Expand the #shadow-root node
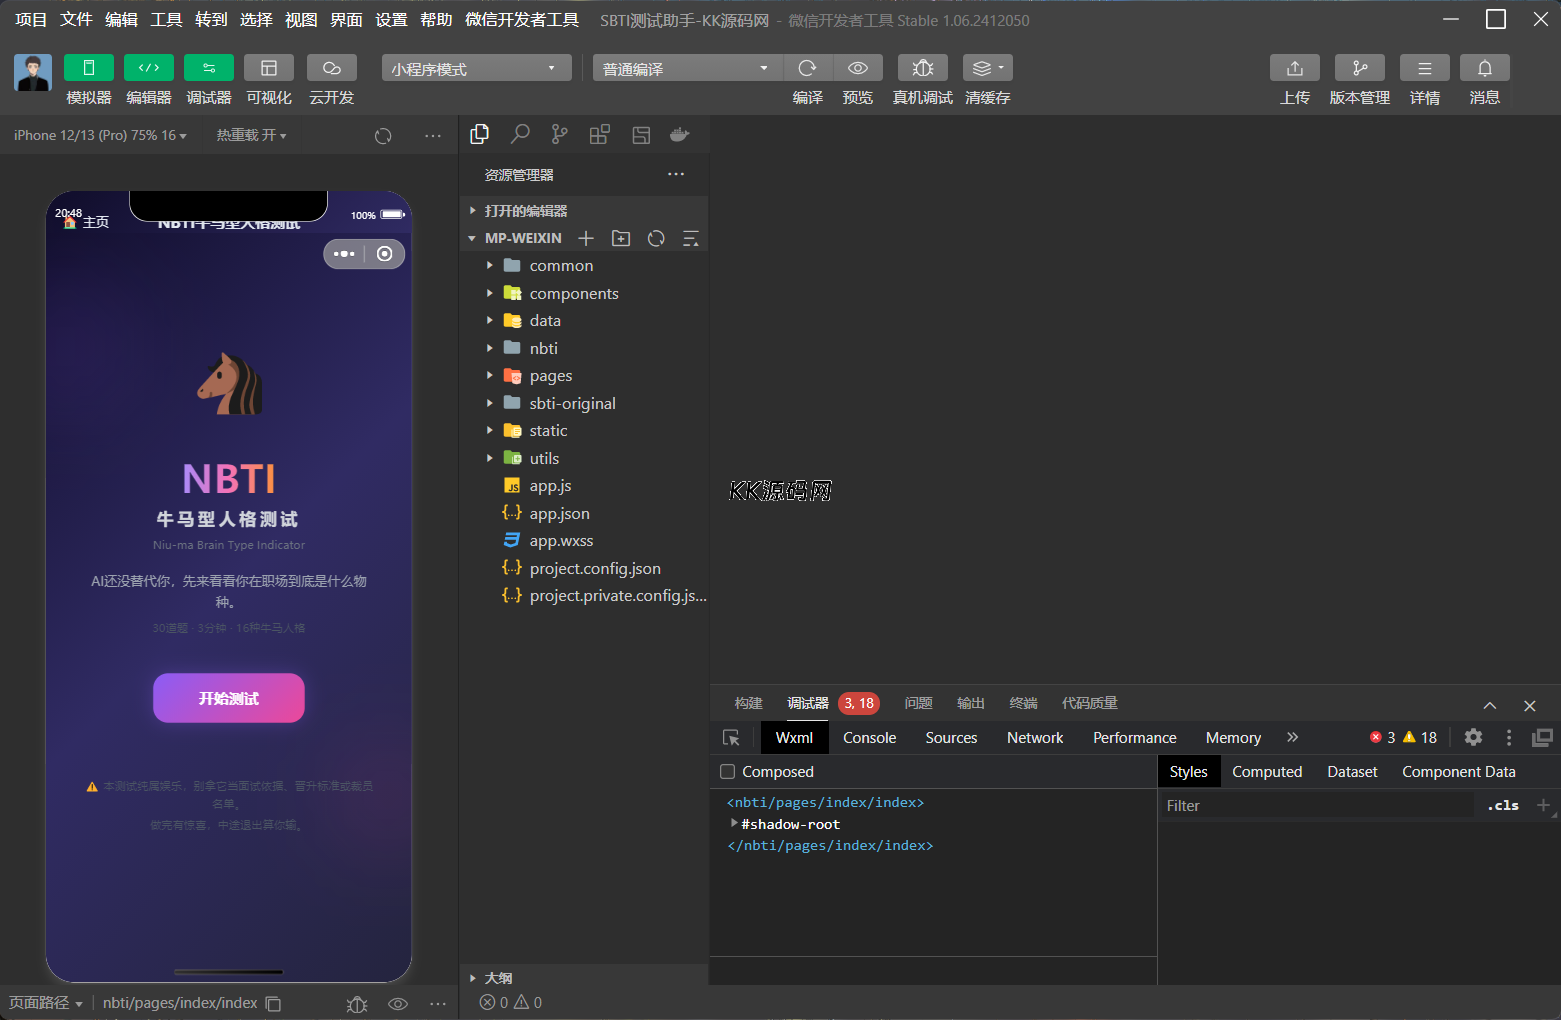This screenshot has height=1020, width=1561. 734,824
